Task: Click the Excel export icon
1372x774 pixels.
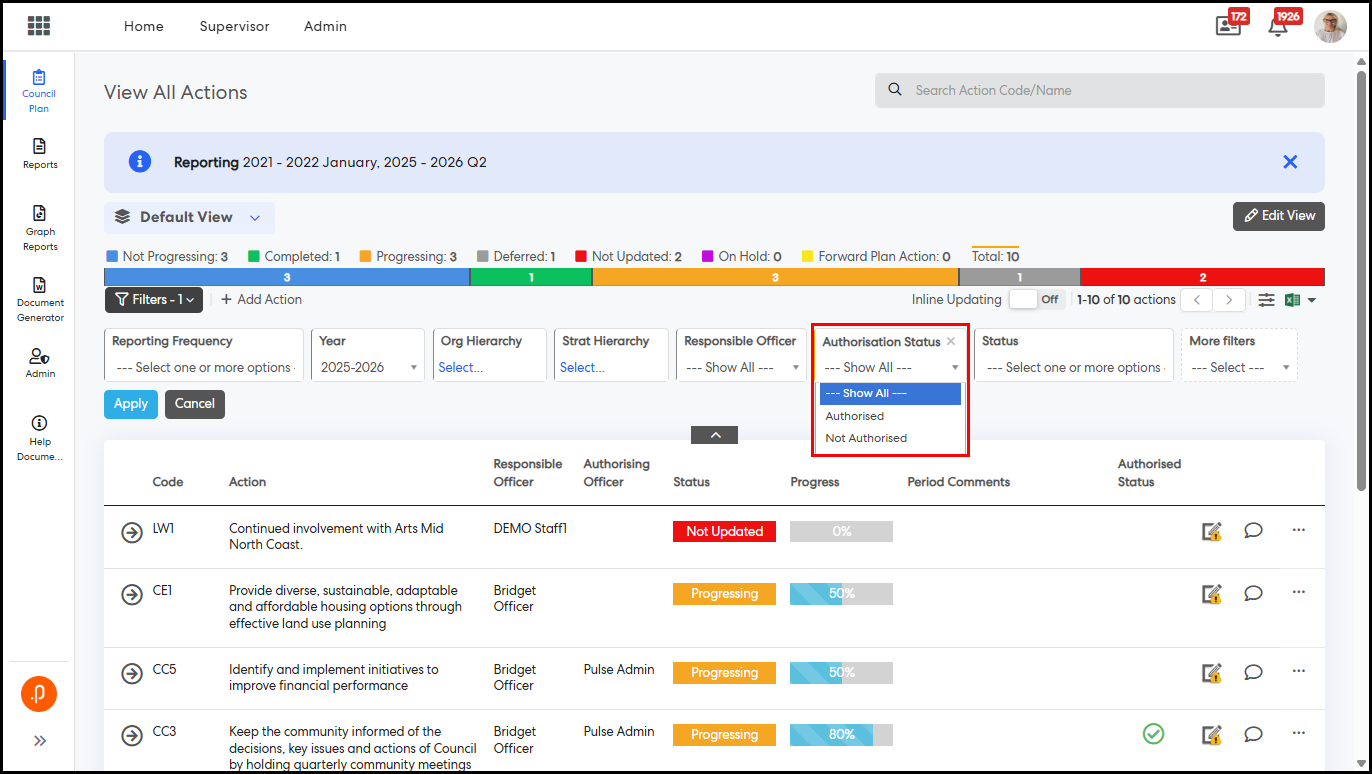Action: pos(1292,300)
